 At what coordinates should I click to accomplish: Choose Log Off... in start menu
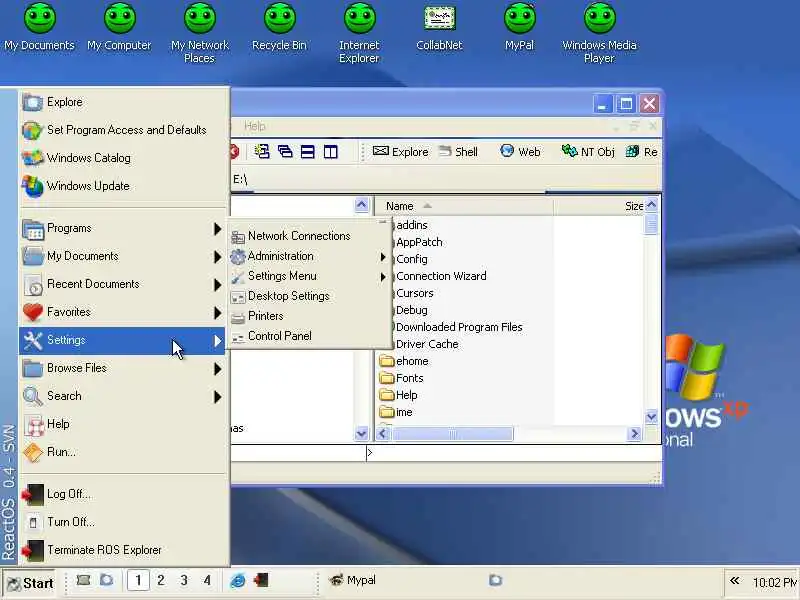[122, 494]
